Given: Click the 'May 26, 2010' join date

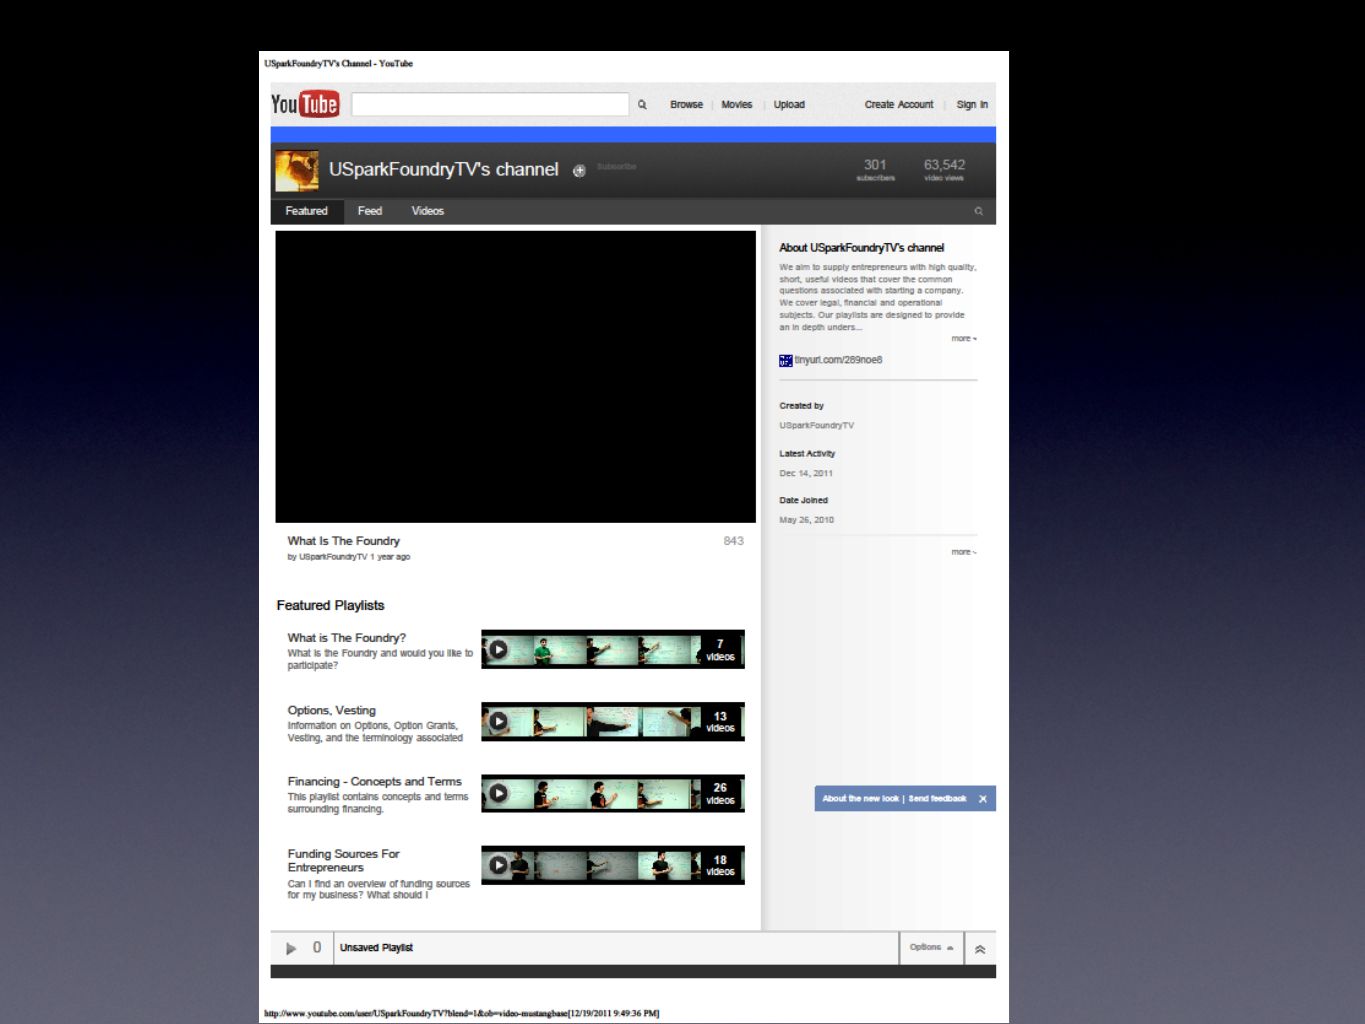Looking at the screenshot, I should (806, 520).
